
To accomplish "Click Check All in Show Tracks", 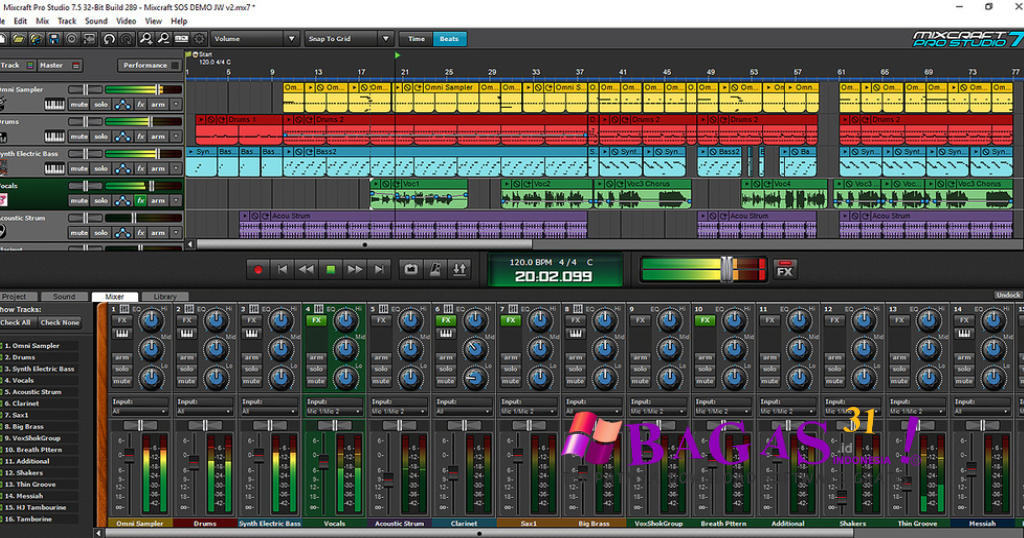I will (16, 323).
